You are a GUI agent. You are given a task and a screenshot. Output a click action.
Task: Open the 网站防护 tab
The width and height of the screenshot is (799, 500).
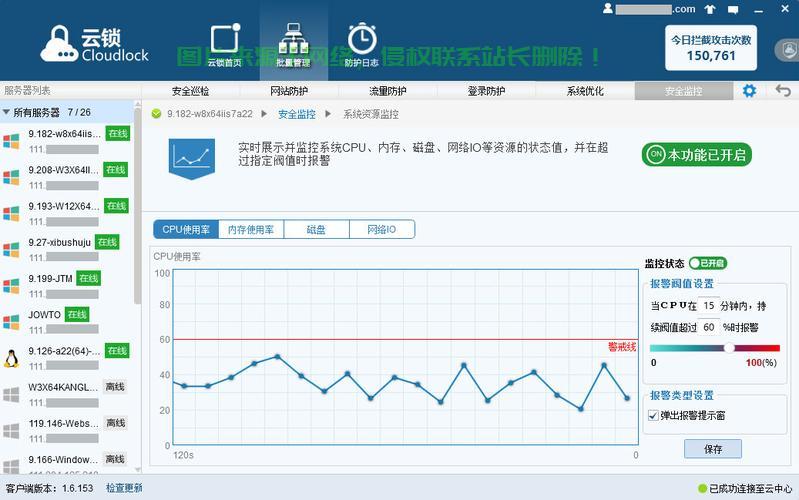pyautogui.click(x=289, y=91)
